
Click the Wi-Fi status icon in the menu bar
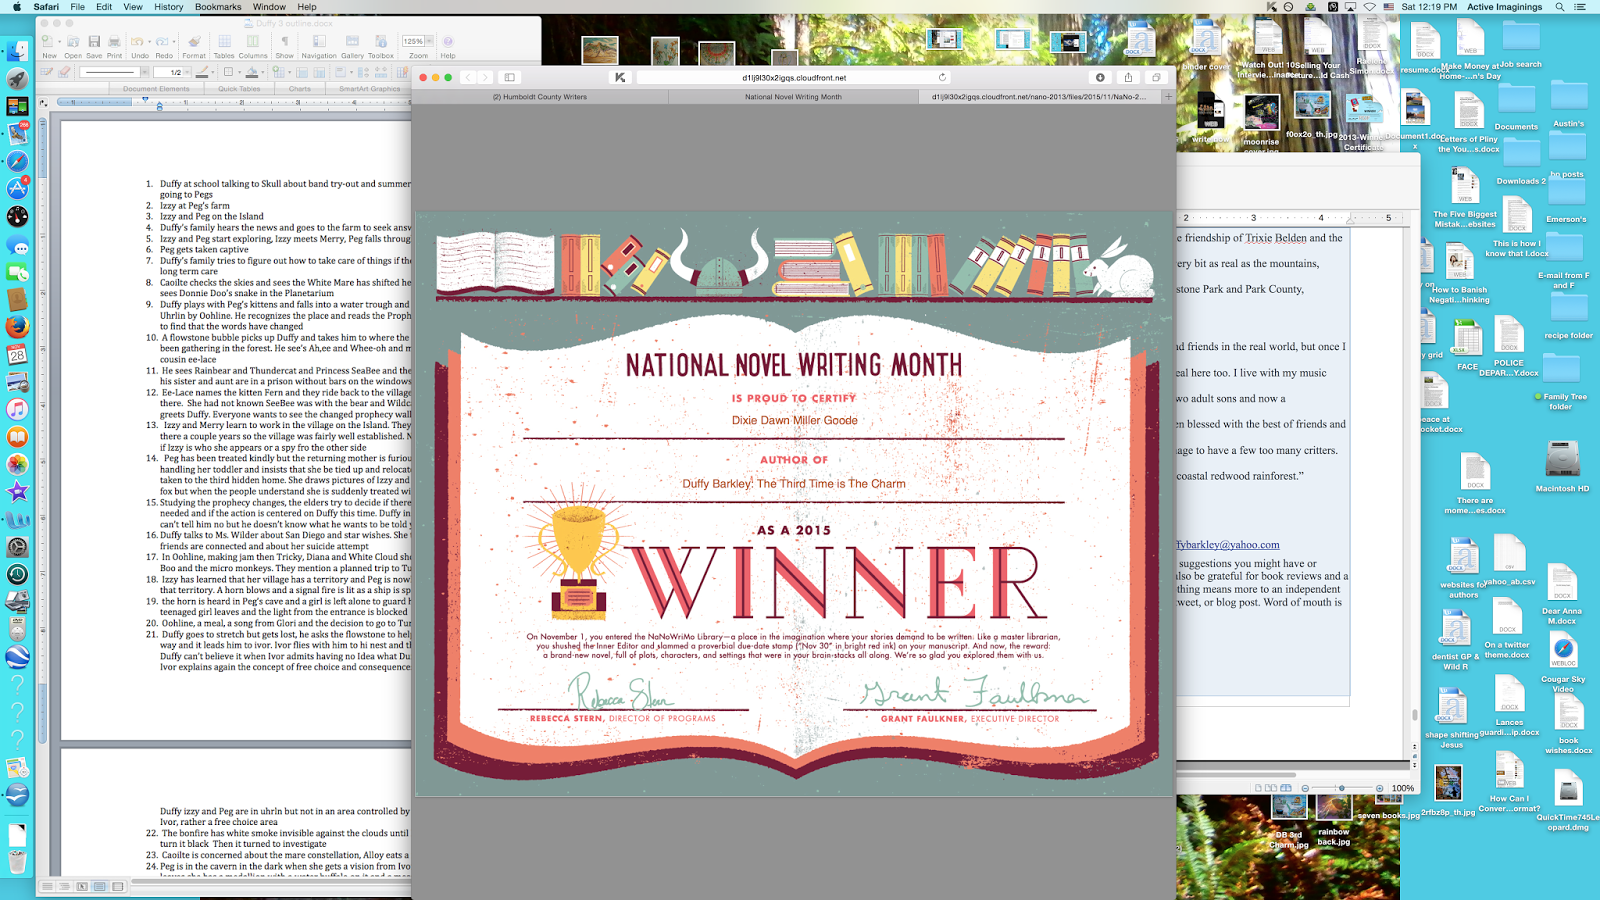coord(1369,7)
